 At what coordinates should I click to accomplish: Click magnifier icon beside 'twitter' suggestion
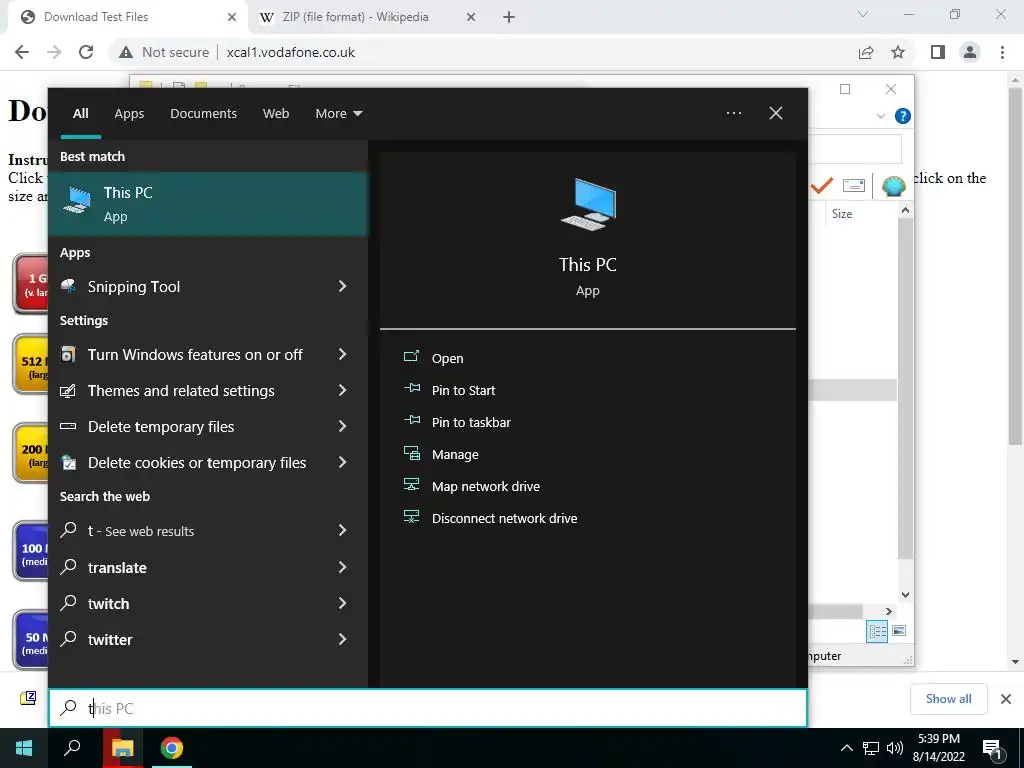[x=69, y=639]
